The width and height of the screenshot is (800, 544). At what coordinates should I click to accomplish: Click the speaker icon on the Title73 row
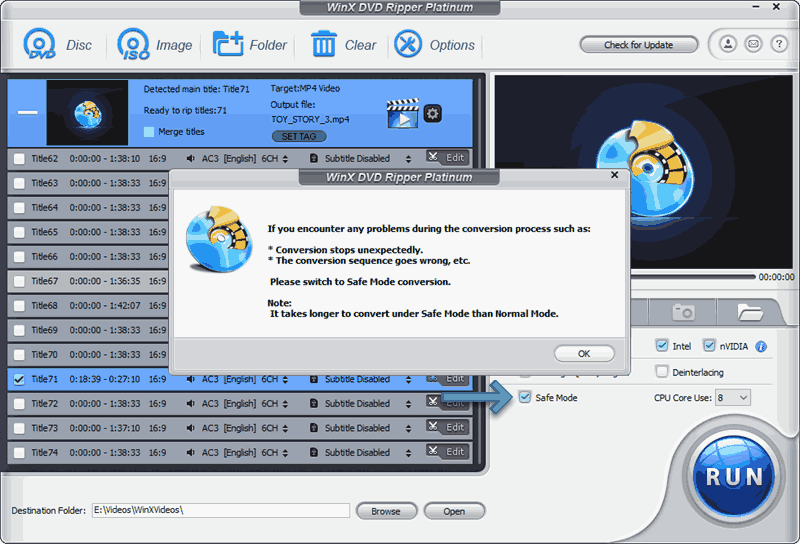[x=191, y=428]
